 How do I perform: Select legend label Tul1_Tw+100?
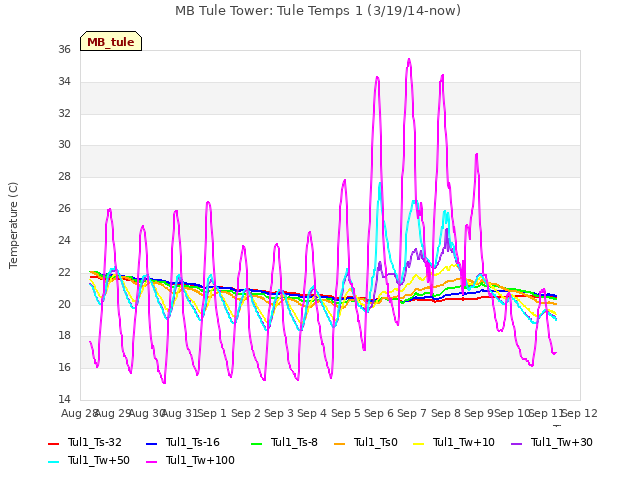(200, 460)
